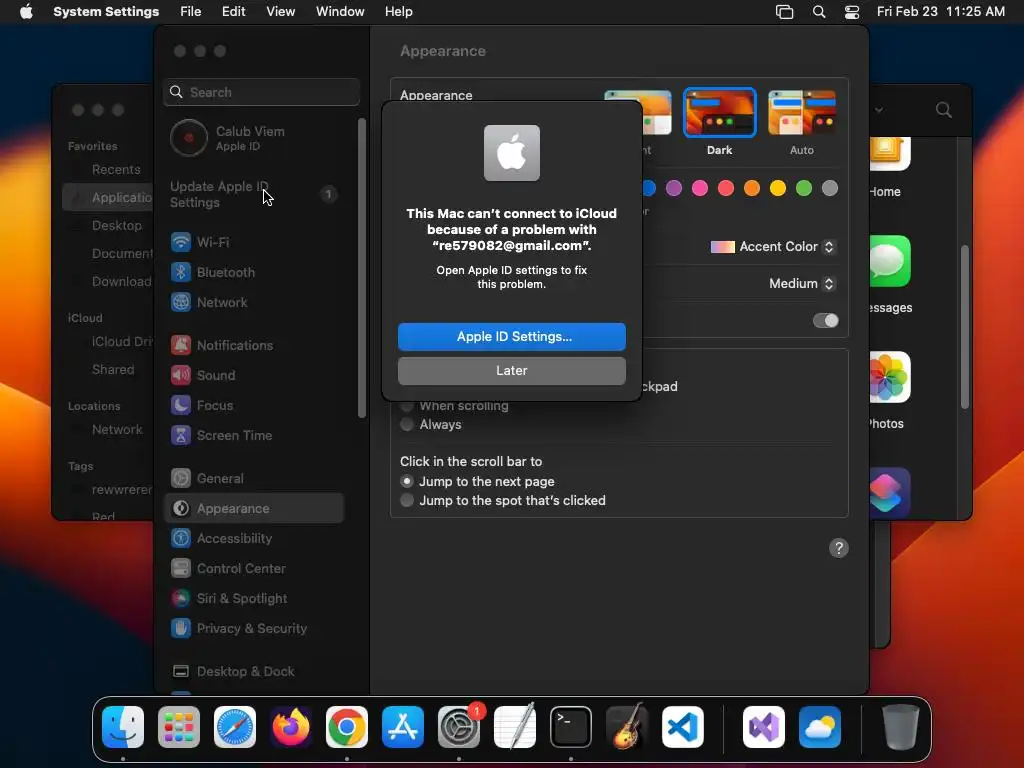The height and width of the screenshot is (768, 1024).
Task: Open the Edit menu
Action: click(x=234, y=12)
